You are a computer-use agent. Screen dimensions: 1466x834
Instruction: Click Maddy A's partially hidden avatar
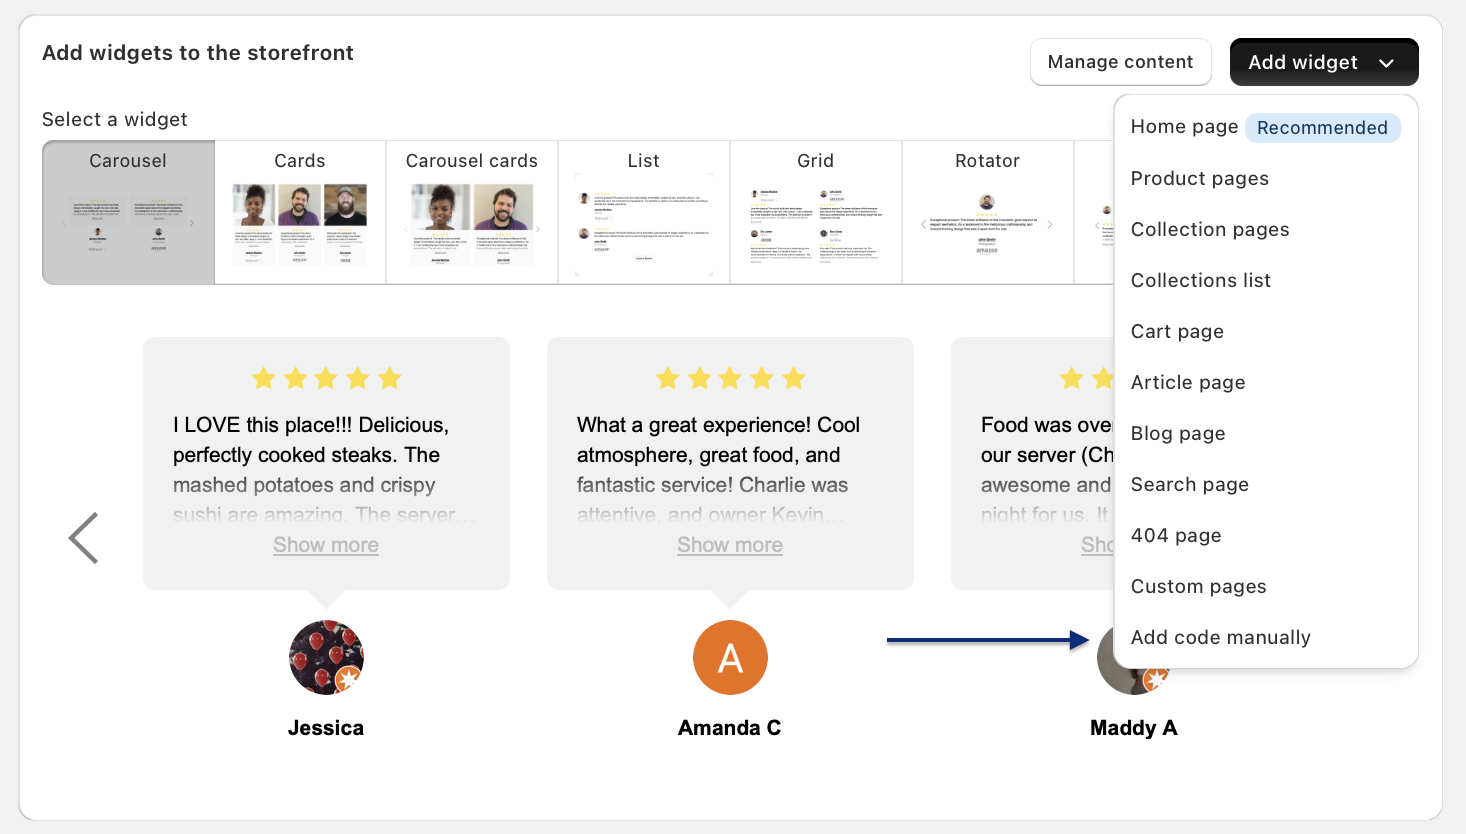pos(1106,660)
